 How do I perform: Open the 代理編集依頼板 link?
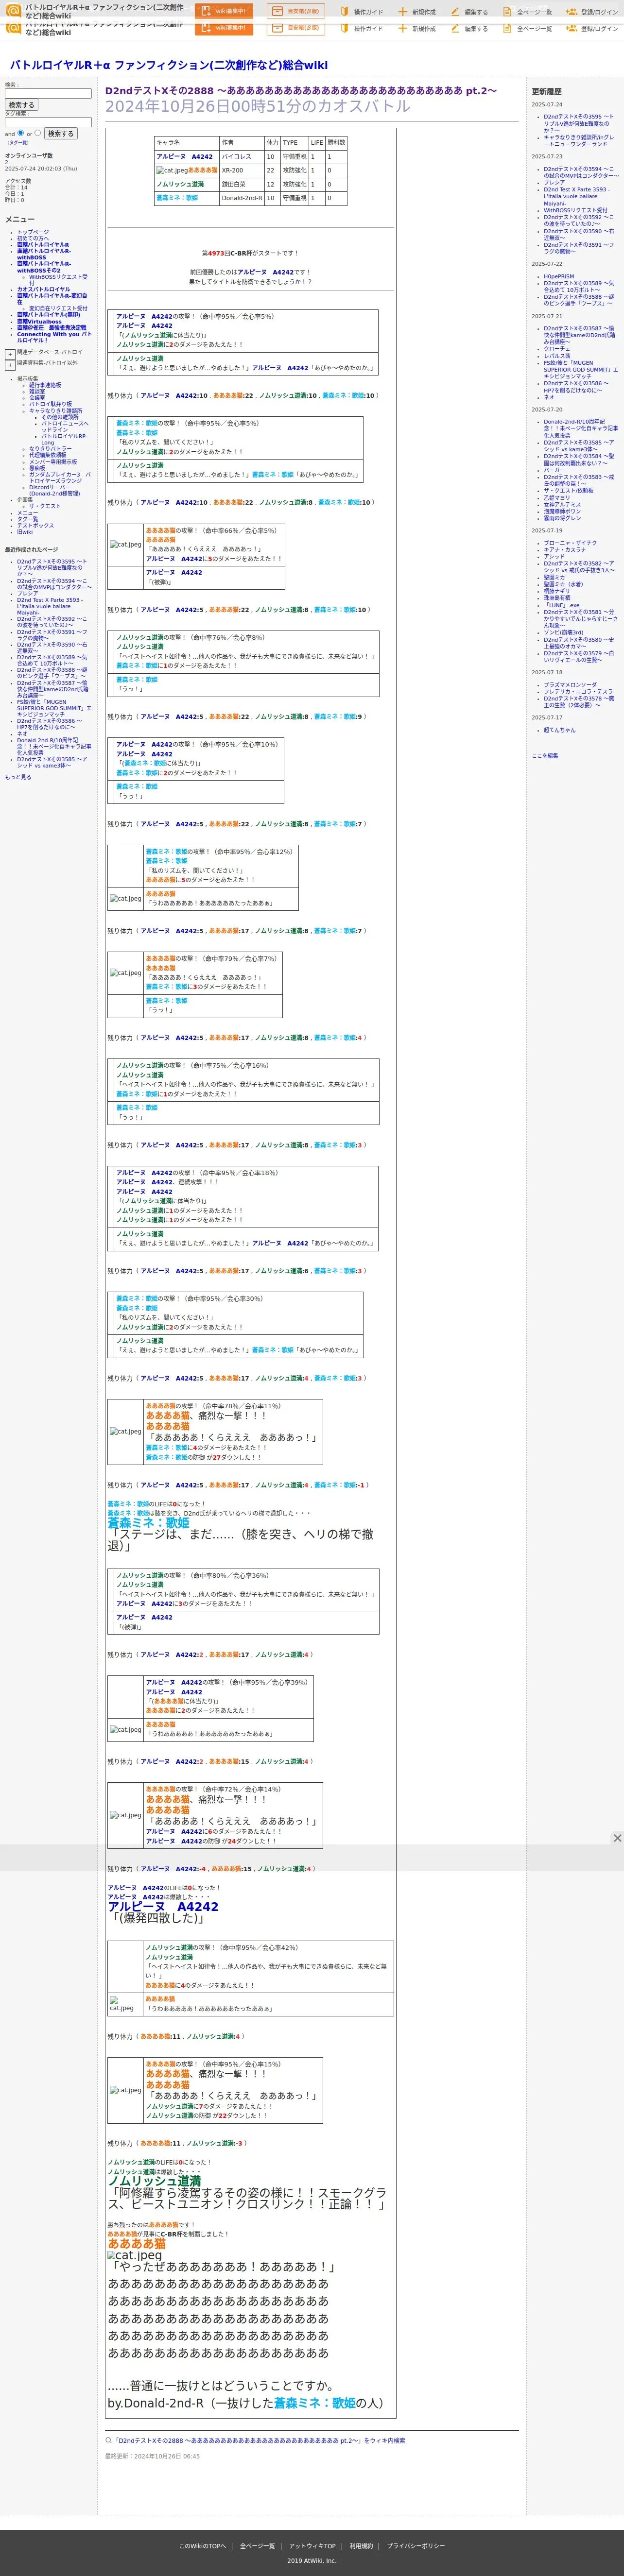click(48, 455)
